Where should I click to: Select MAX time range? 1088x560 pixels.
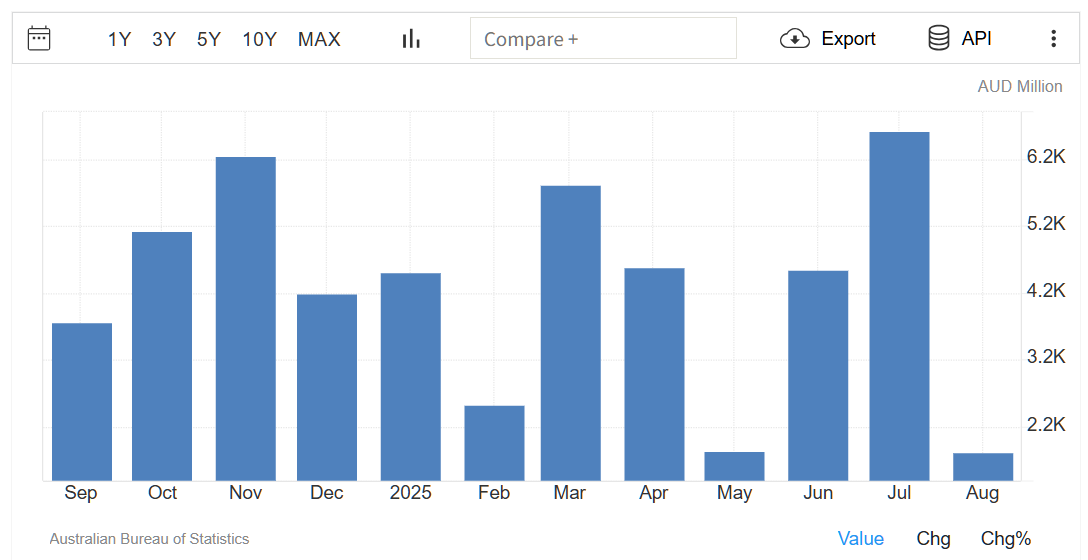[x=319, y=39]
